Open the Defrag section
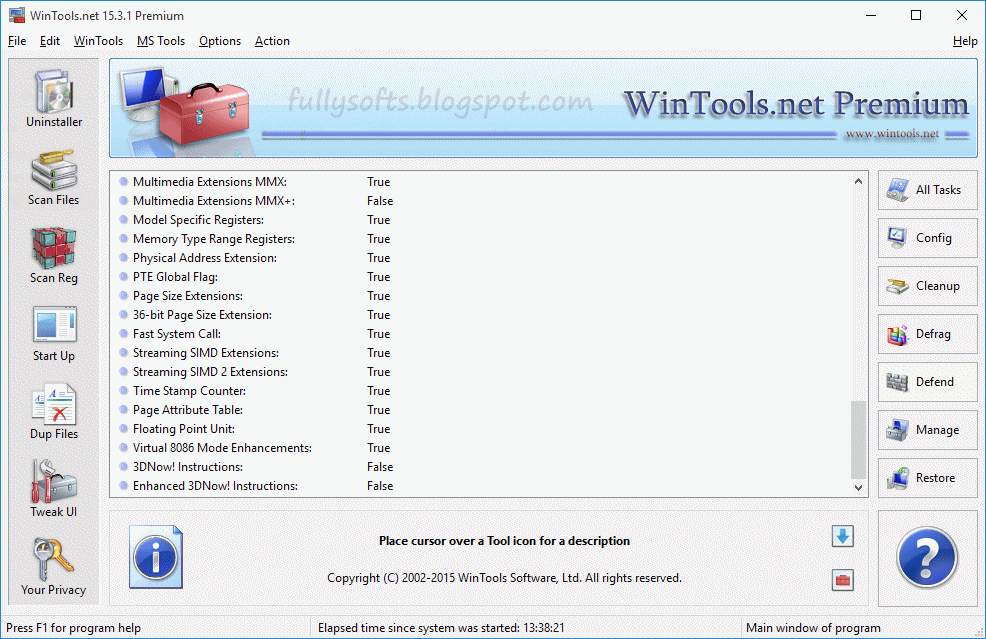The image size is (986, 639). [x=928, y=334]
